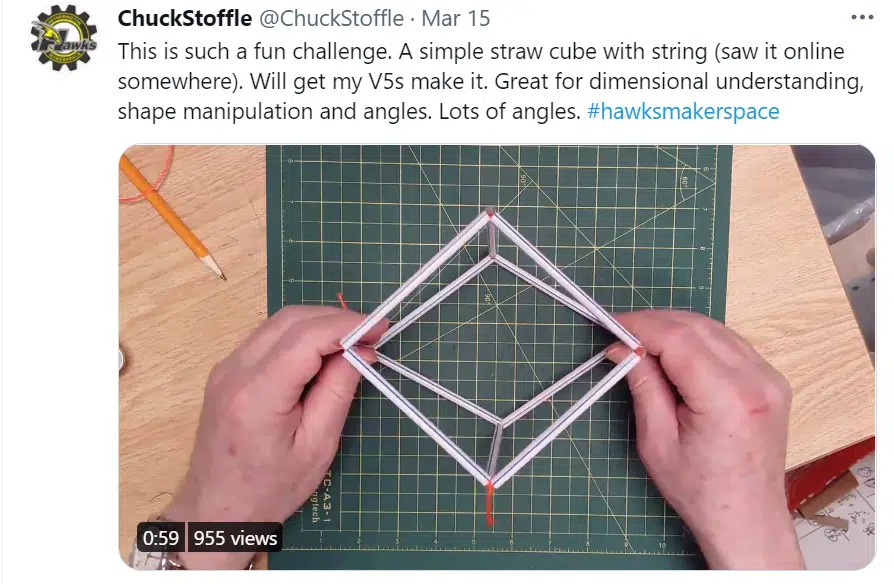Open the tweet via Mar 15 timestamp
This screenshot has height=584, width=894.
tap(456, 18)
